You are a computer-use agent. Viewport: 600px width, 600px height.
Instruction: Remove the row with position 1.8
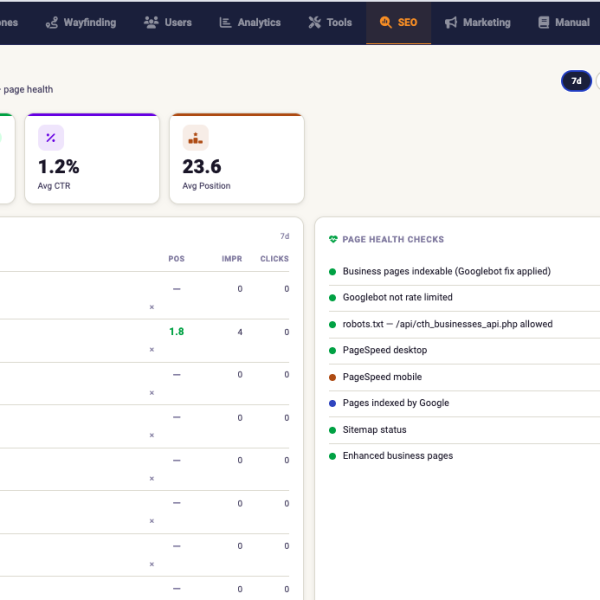(152, 350)
